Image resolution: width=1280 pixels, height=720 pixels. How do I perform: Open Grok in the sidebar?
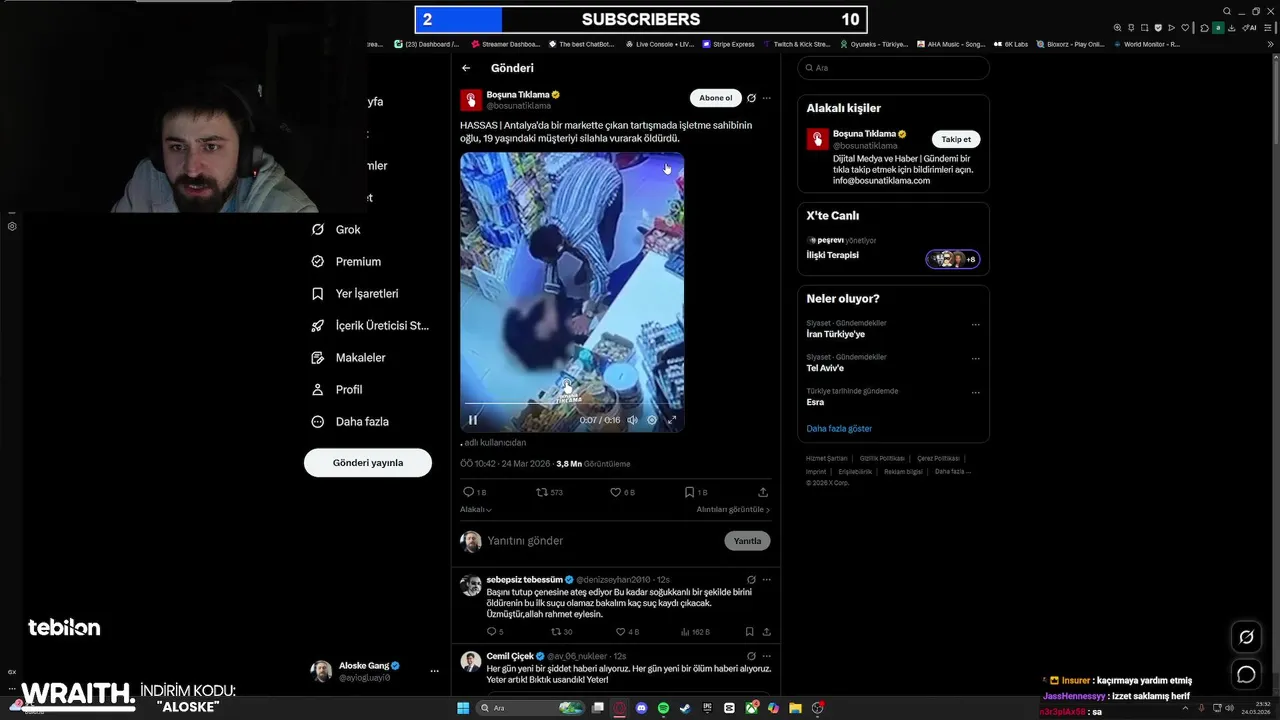tap(336, 229)
